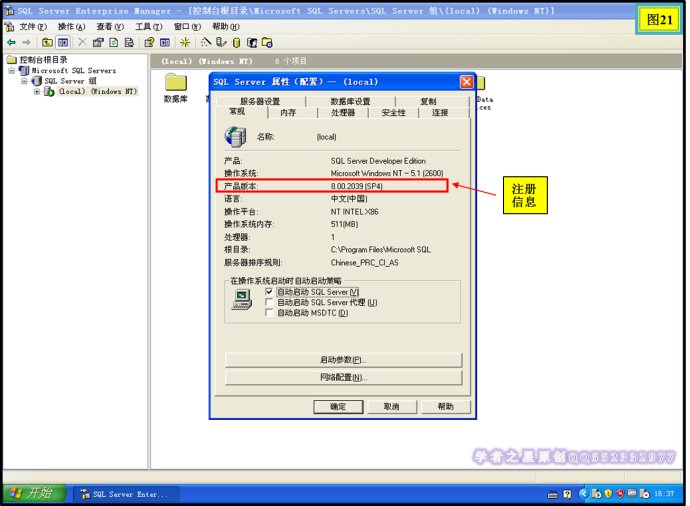Screen dimensions: 690x506
Task: Click the 网络配置(N)... button
Action: coord(343,378)
